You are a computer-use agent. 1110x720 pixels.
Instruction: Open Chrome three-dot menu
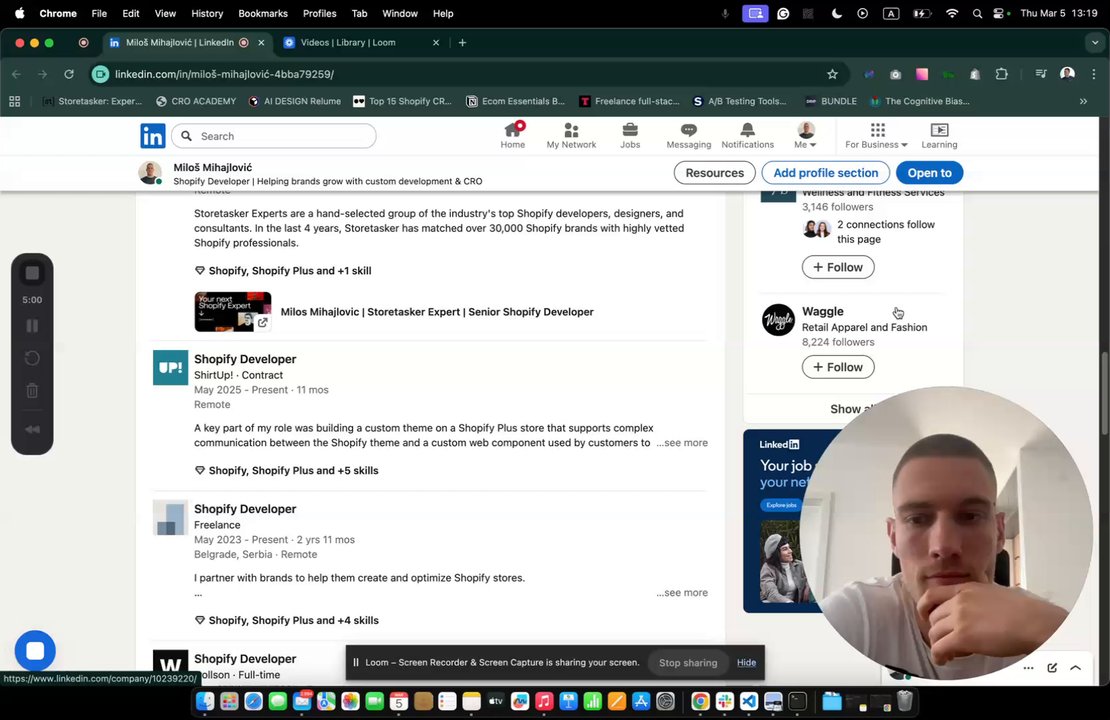tap(1094, 74)
